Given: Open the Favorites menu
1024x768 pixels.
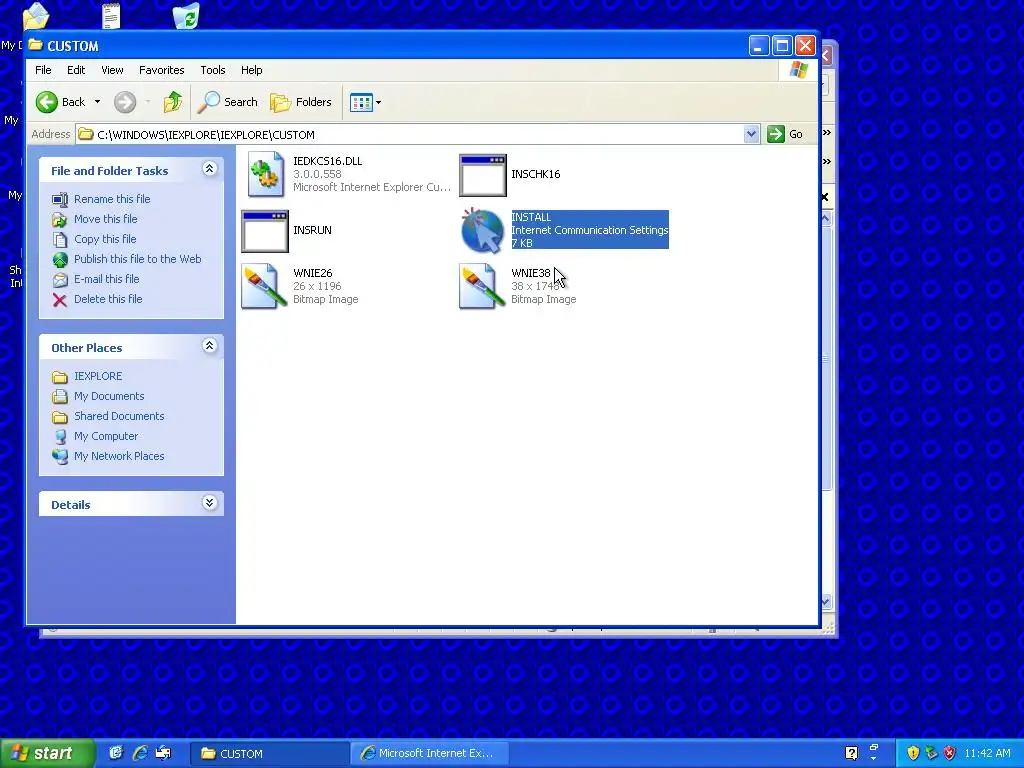Looking at the screenshot, I should point(161,70).
